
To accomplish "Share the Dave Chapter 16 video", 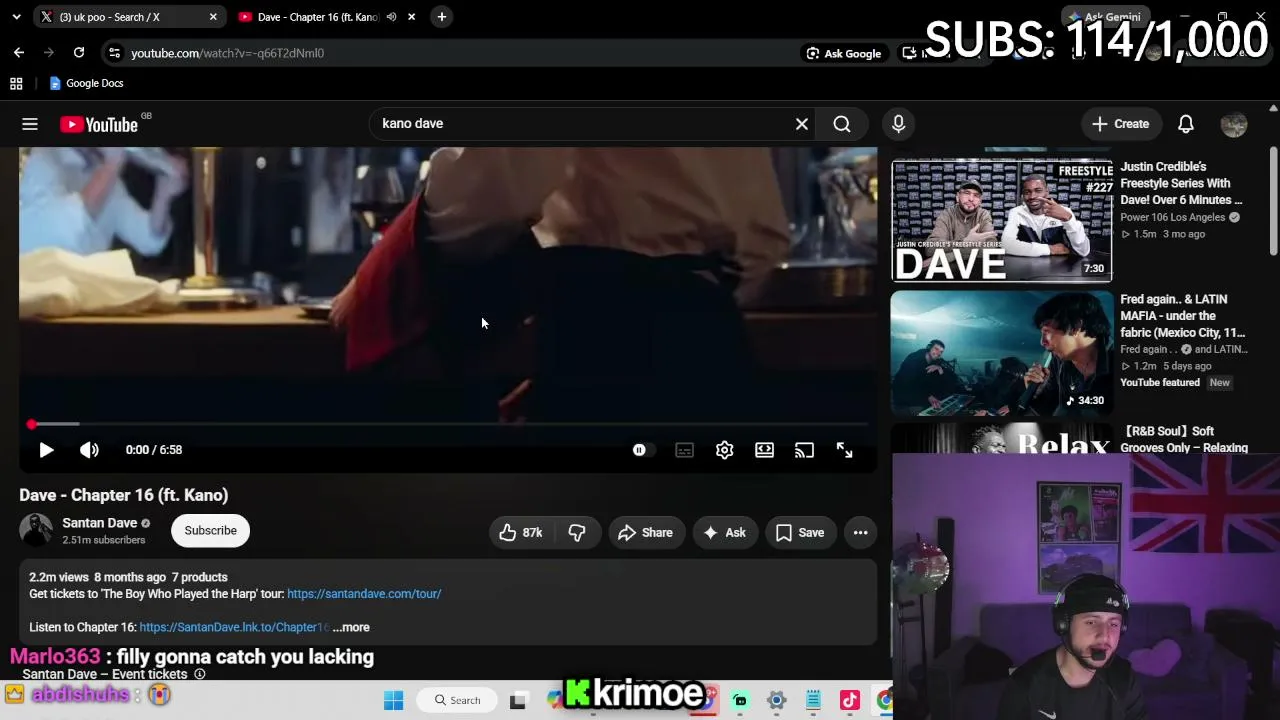I will 645,533.
